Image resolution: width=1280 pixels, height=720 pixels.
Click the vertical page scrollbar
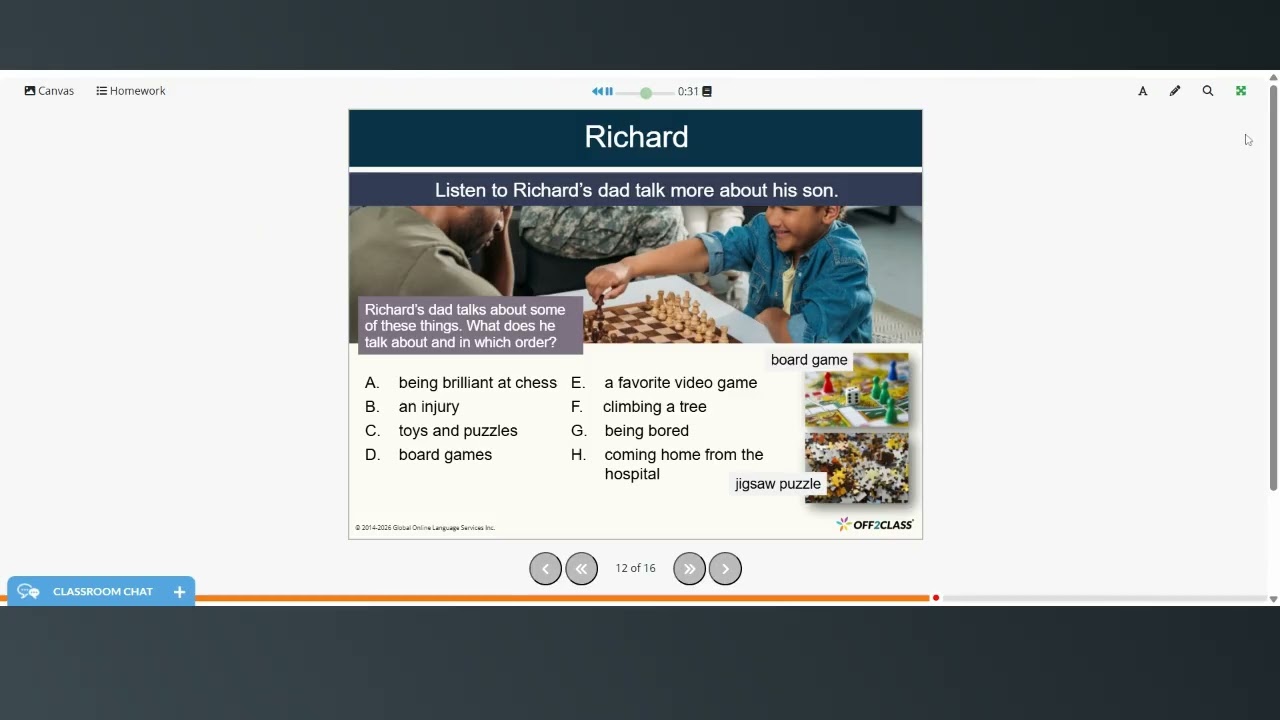(x=1273, y=288)
